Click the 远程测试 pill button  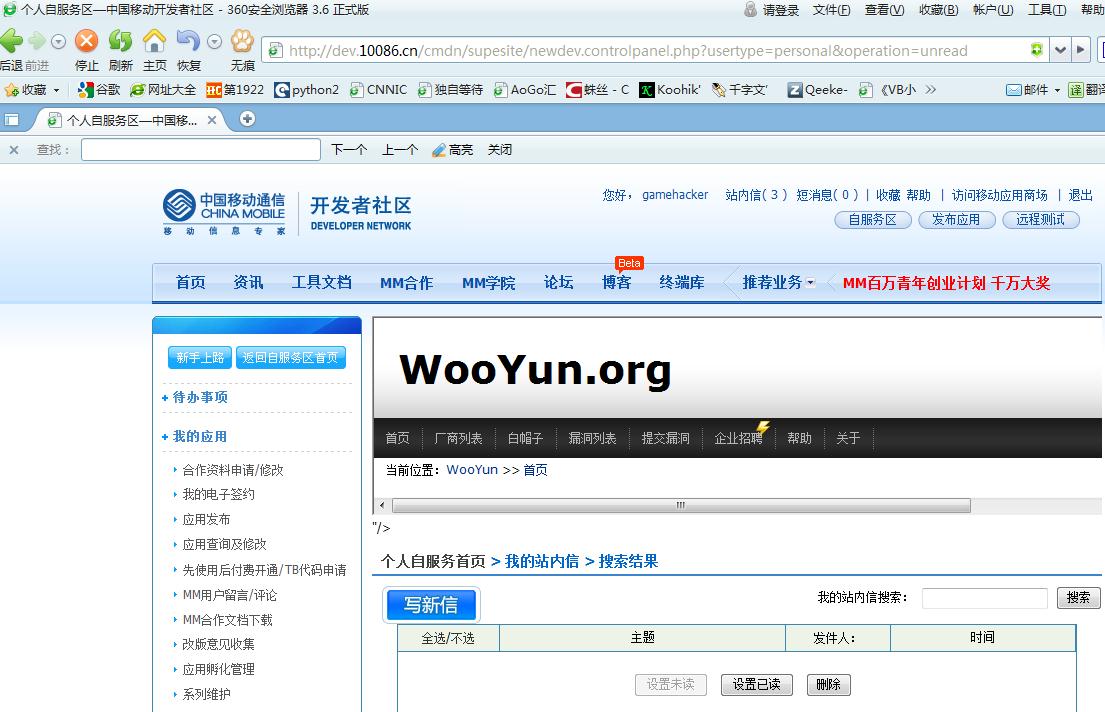[1040, 220]
